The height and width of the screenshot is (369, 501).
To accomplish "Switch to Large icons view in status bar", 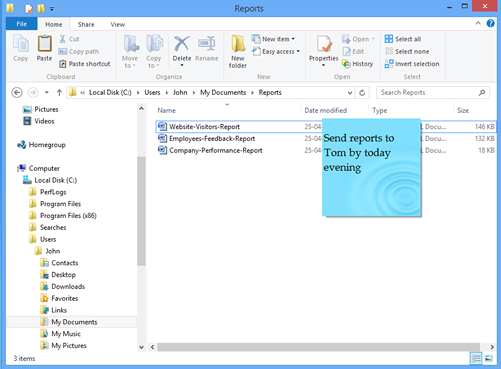I will click(x=488, y=358).
